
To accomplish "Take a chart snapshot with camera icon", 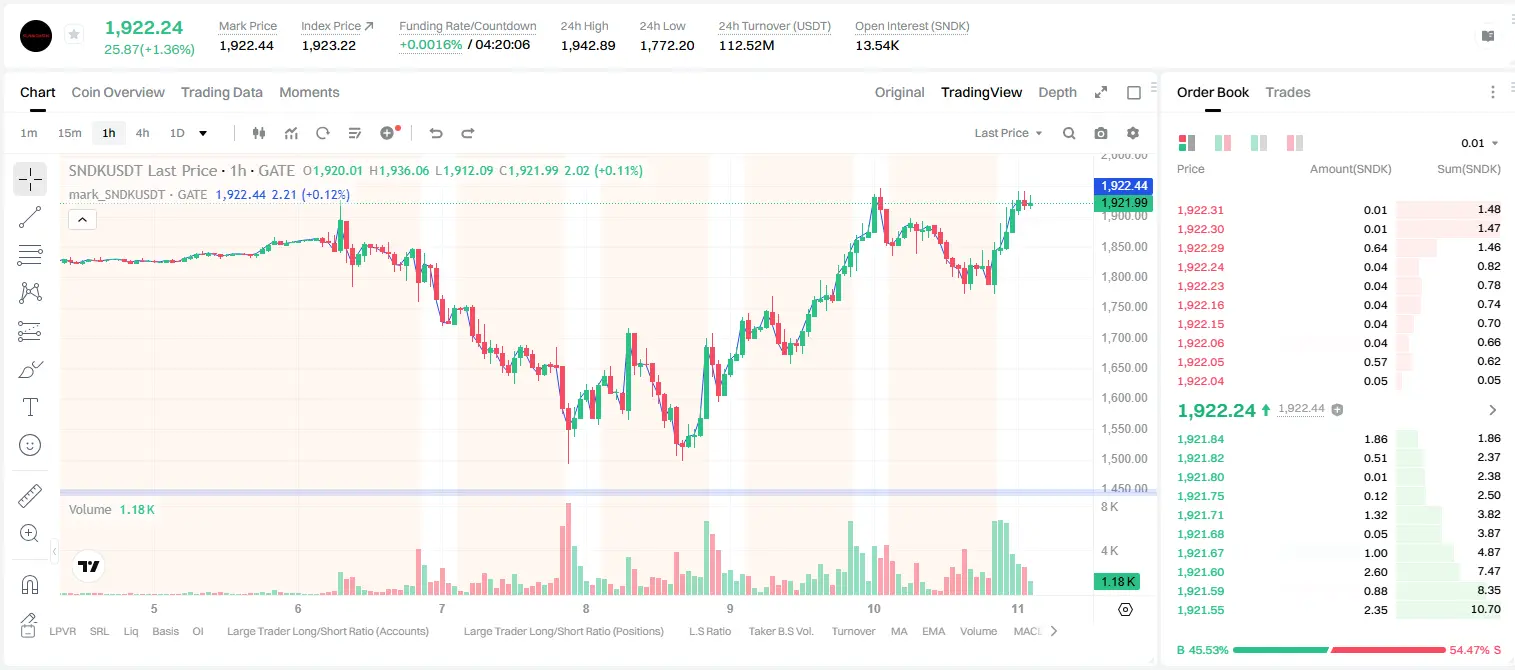I will click(1101, 133).
